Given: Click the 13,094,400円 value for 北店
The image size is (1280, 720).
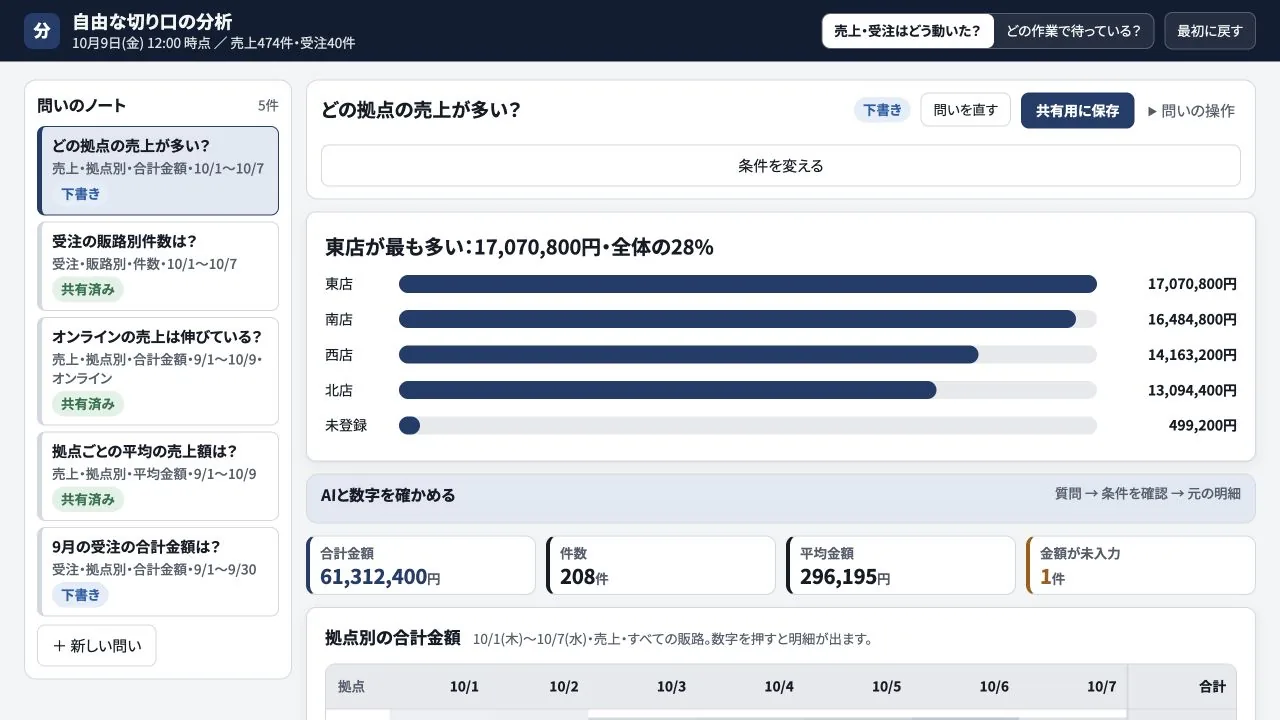Looking at the screenshot, I should (1192, 390).
